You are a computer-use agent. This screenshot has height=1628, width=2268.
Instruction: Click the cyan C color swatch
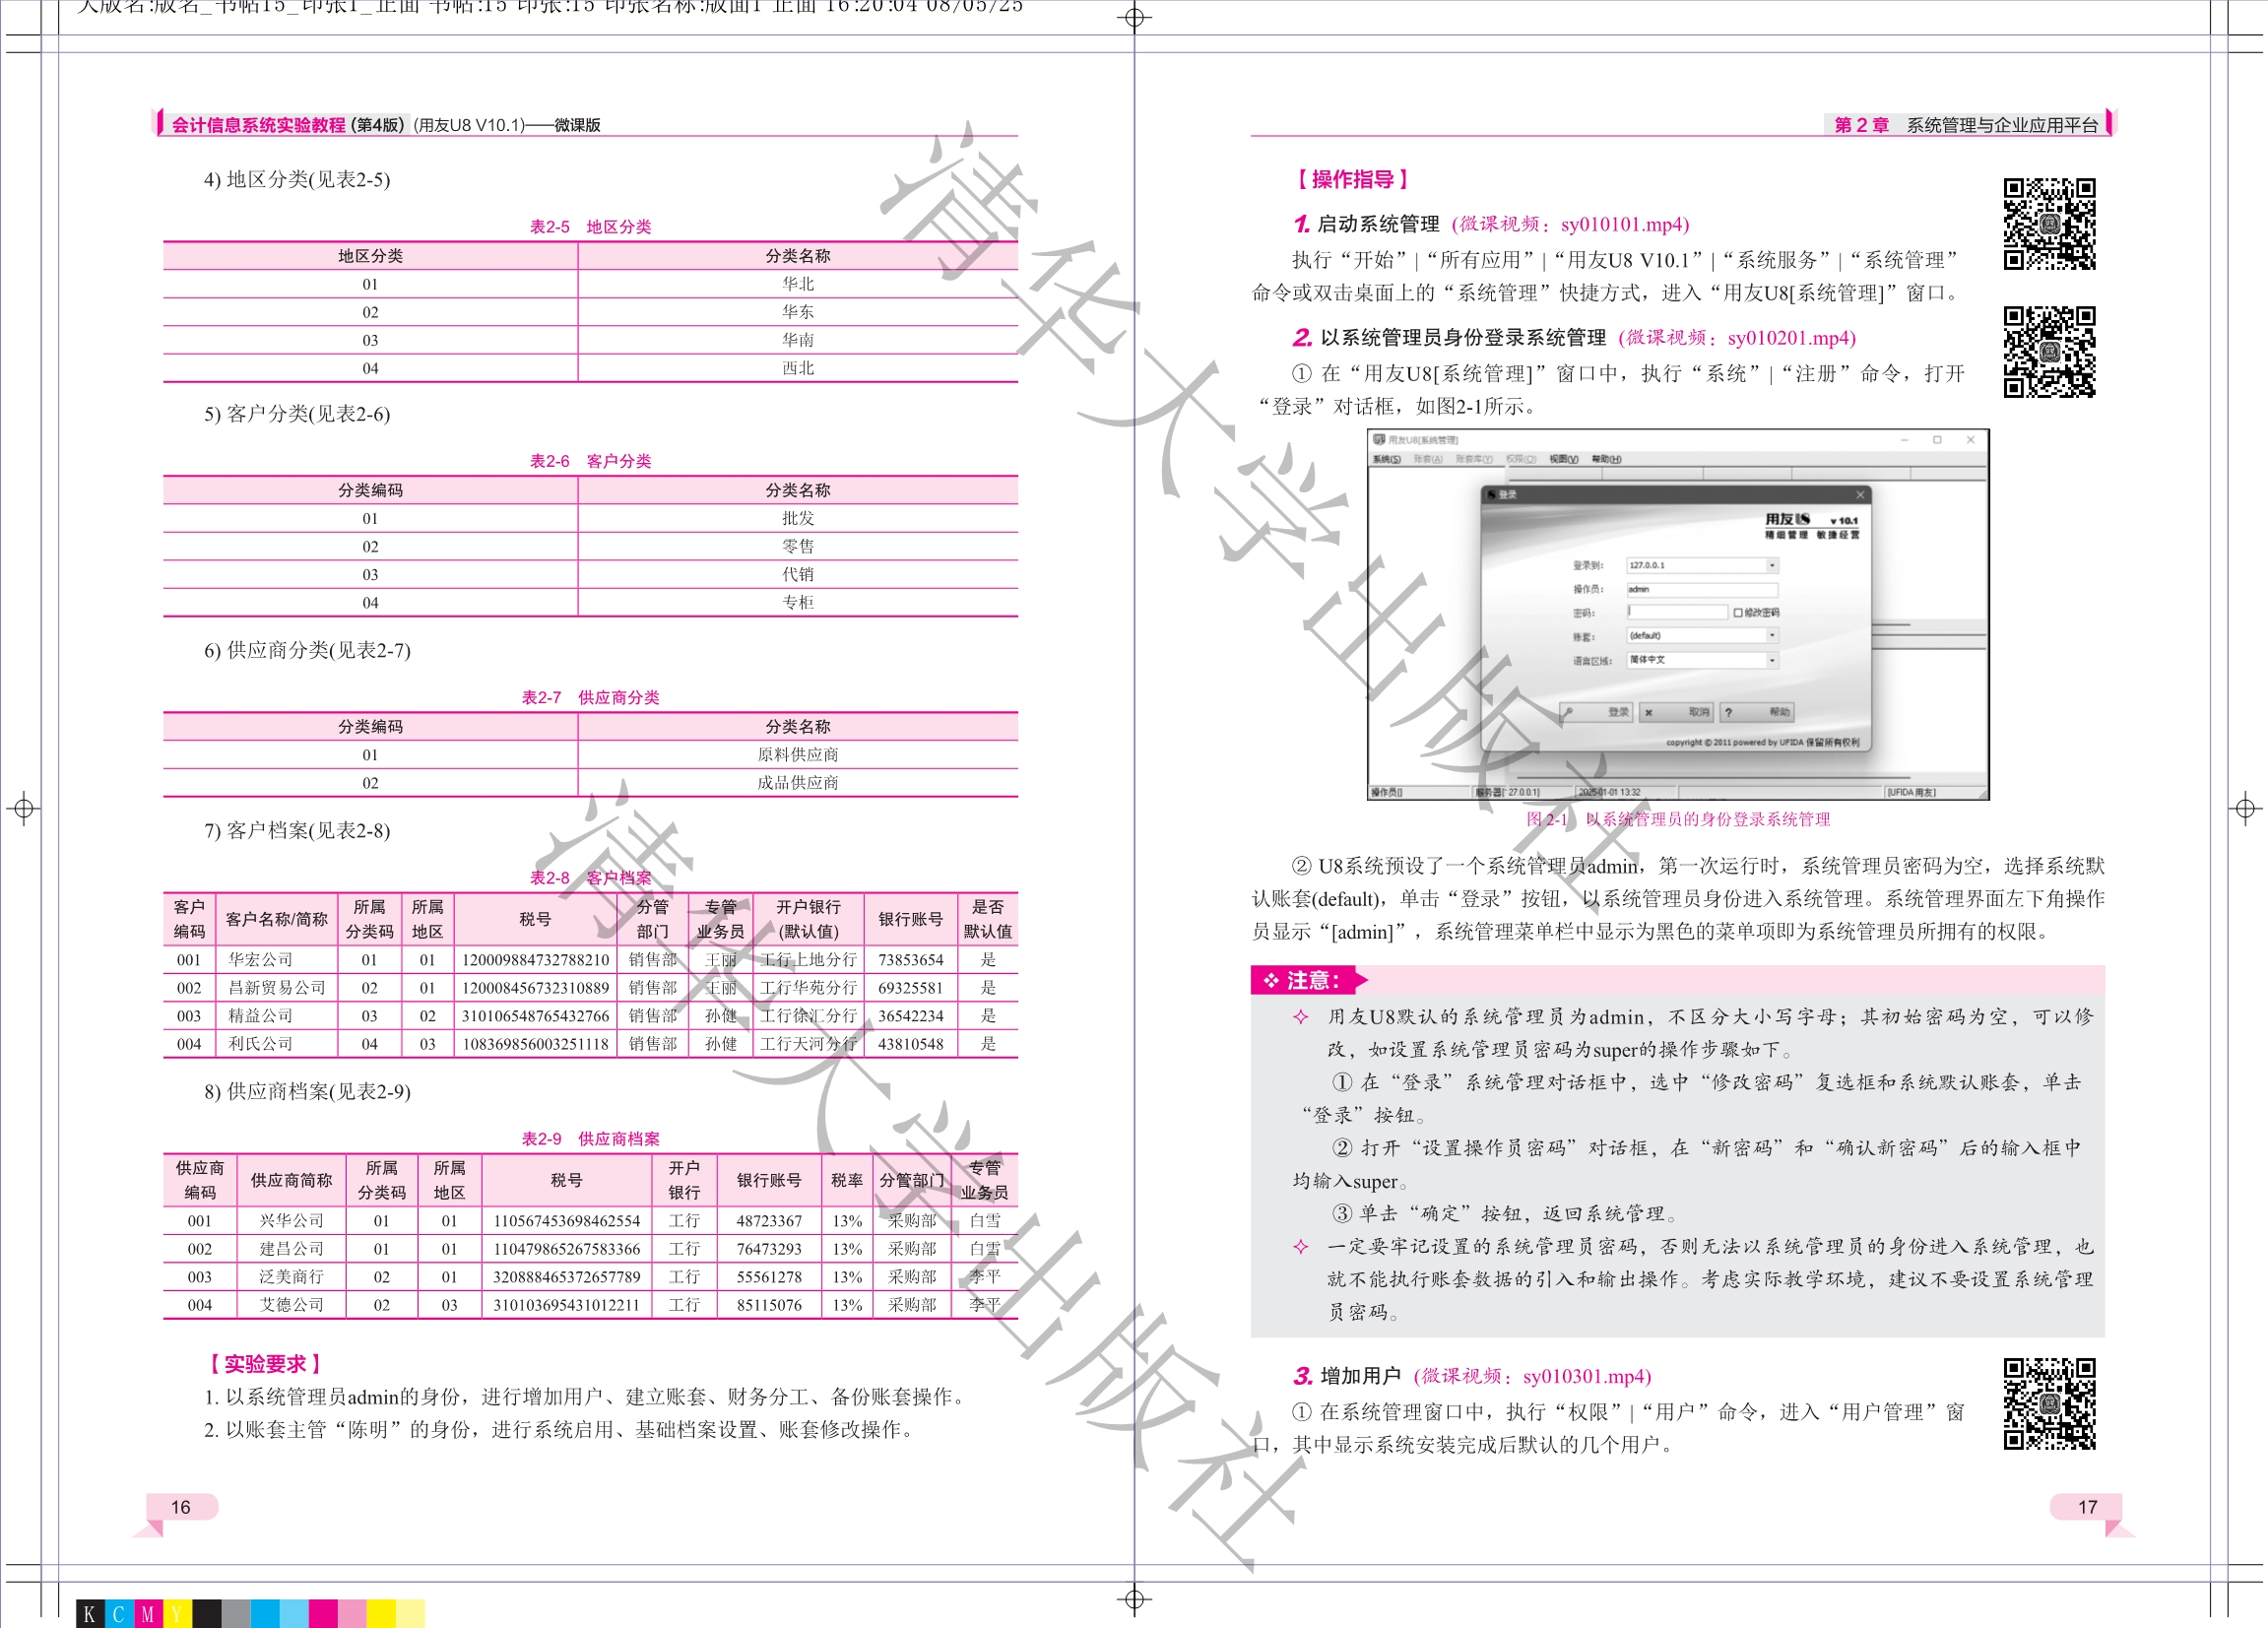(119, 1613)
